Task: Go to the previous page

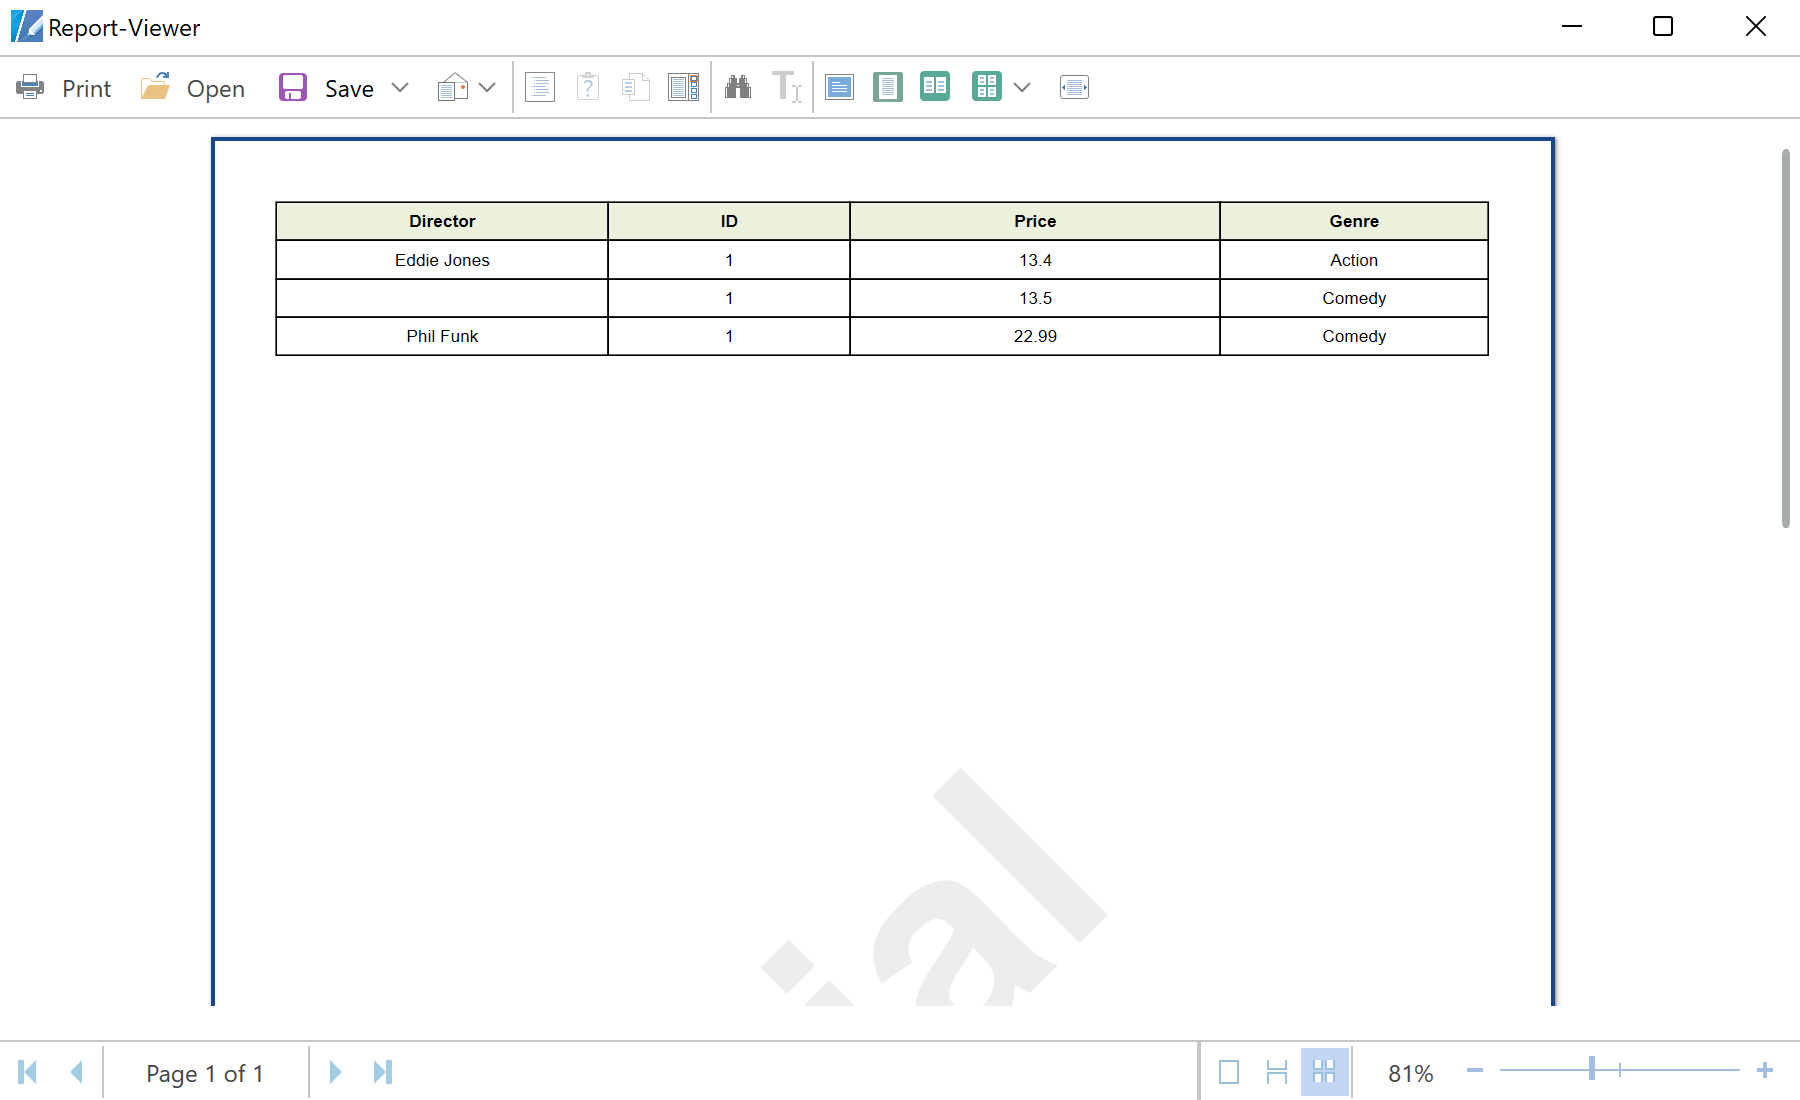Action: (x=76, y=1072)
